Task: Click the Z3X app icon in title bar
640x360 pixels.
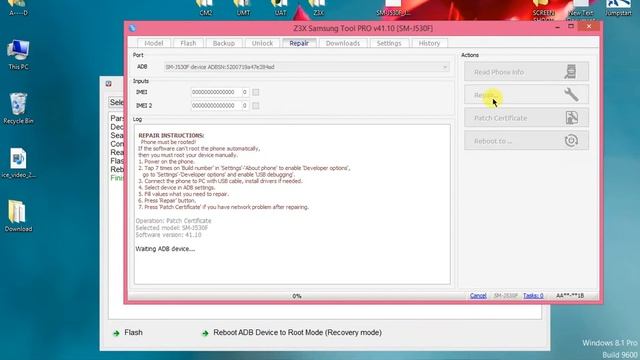Action: point(132,28)
